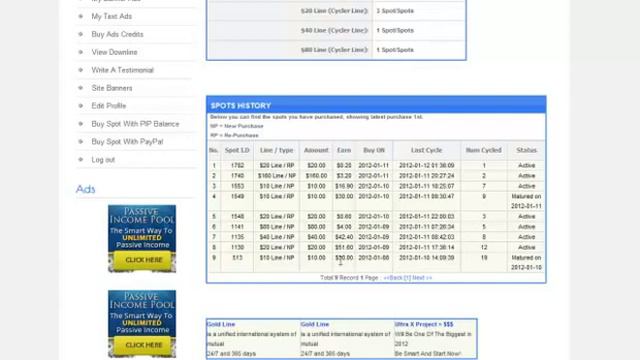Open Site Banners page
This screenshot has height=360, width=640.
click(112, 88)
